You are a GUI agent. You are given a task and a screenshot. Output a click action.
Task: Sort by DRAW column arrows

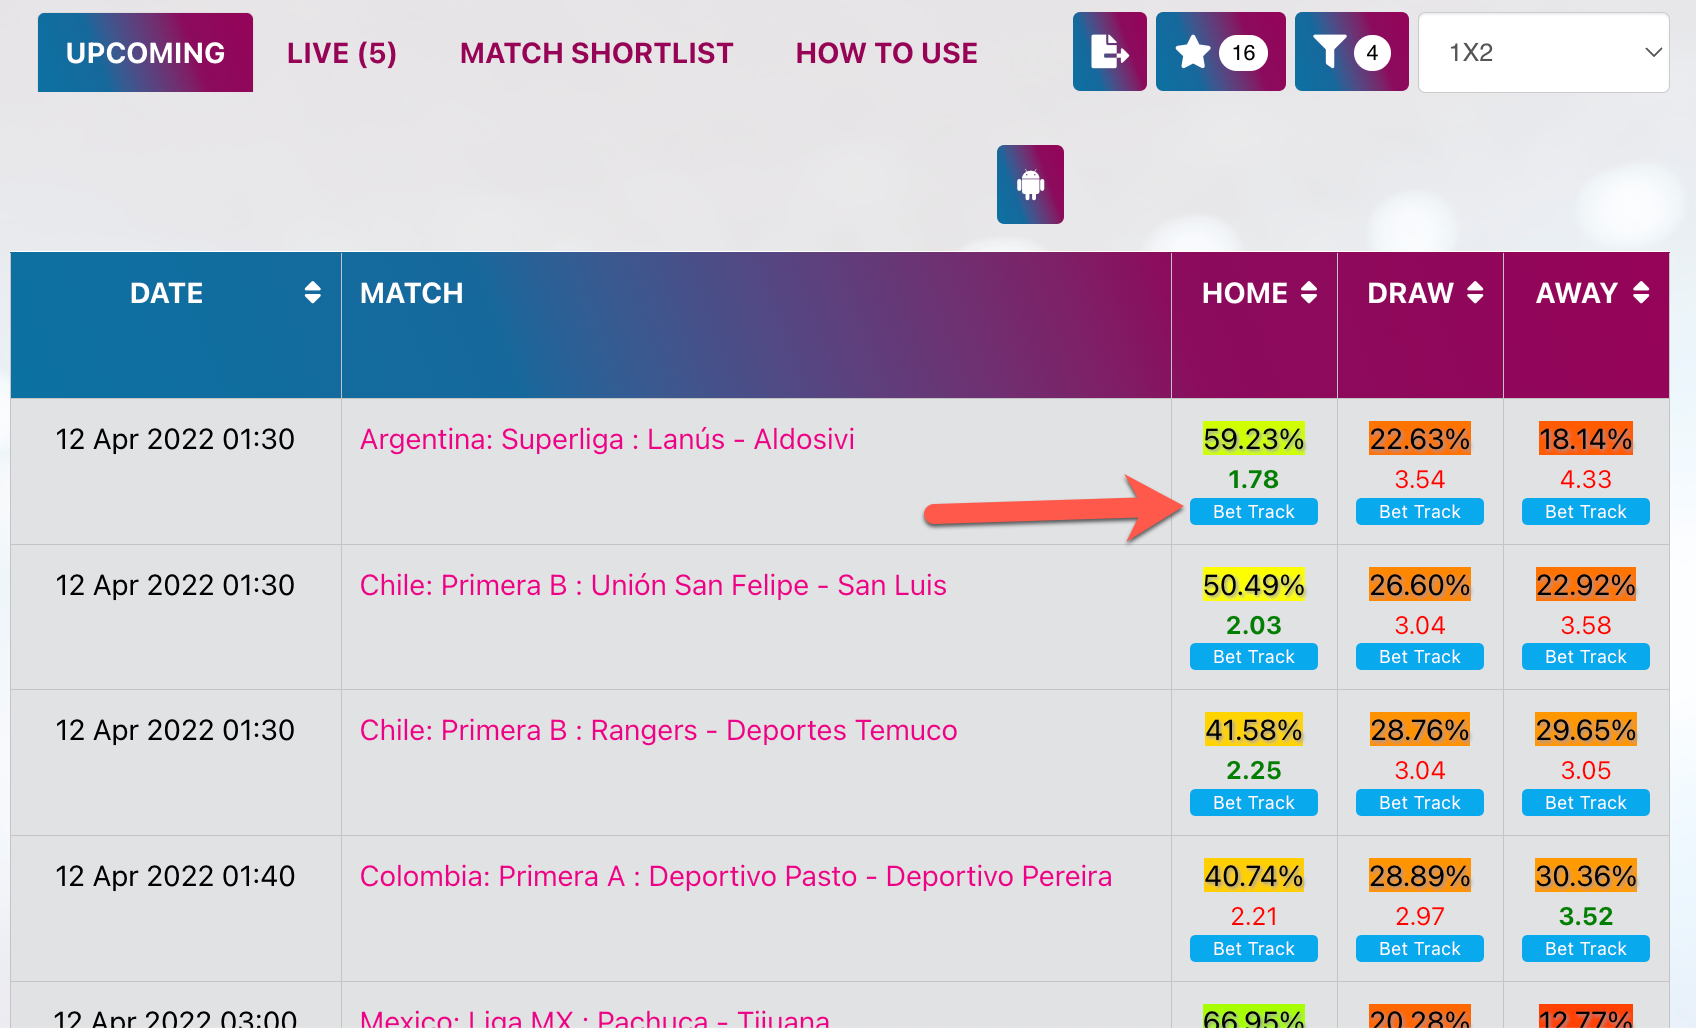pyautogui.click(x=1475, y=293)
